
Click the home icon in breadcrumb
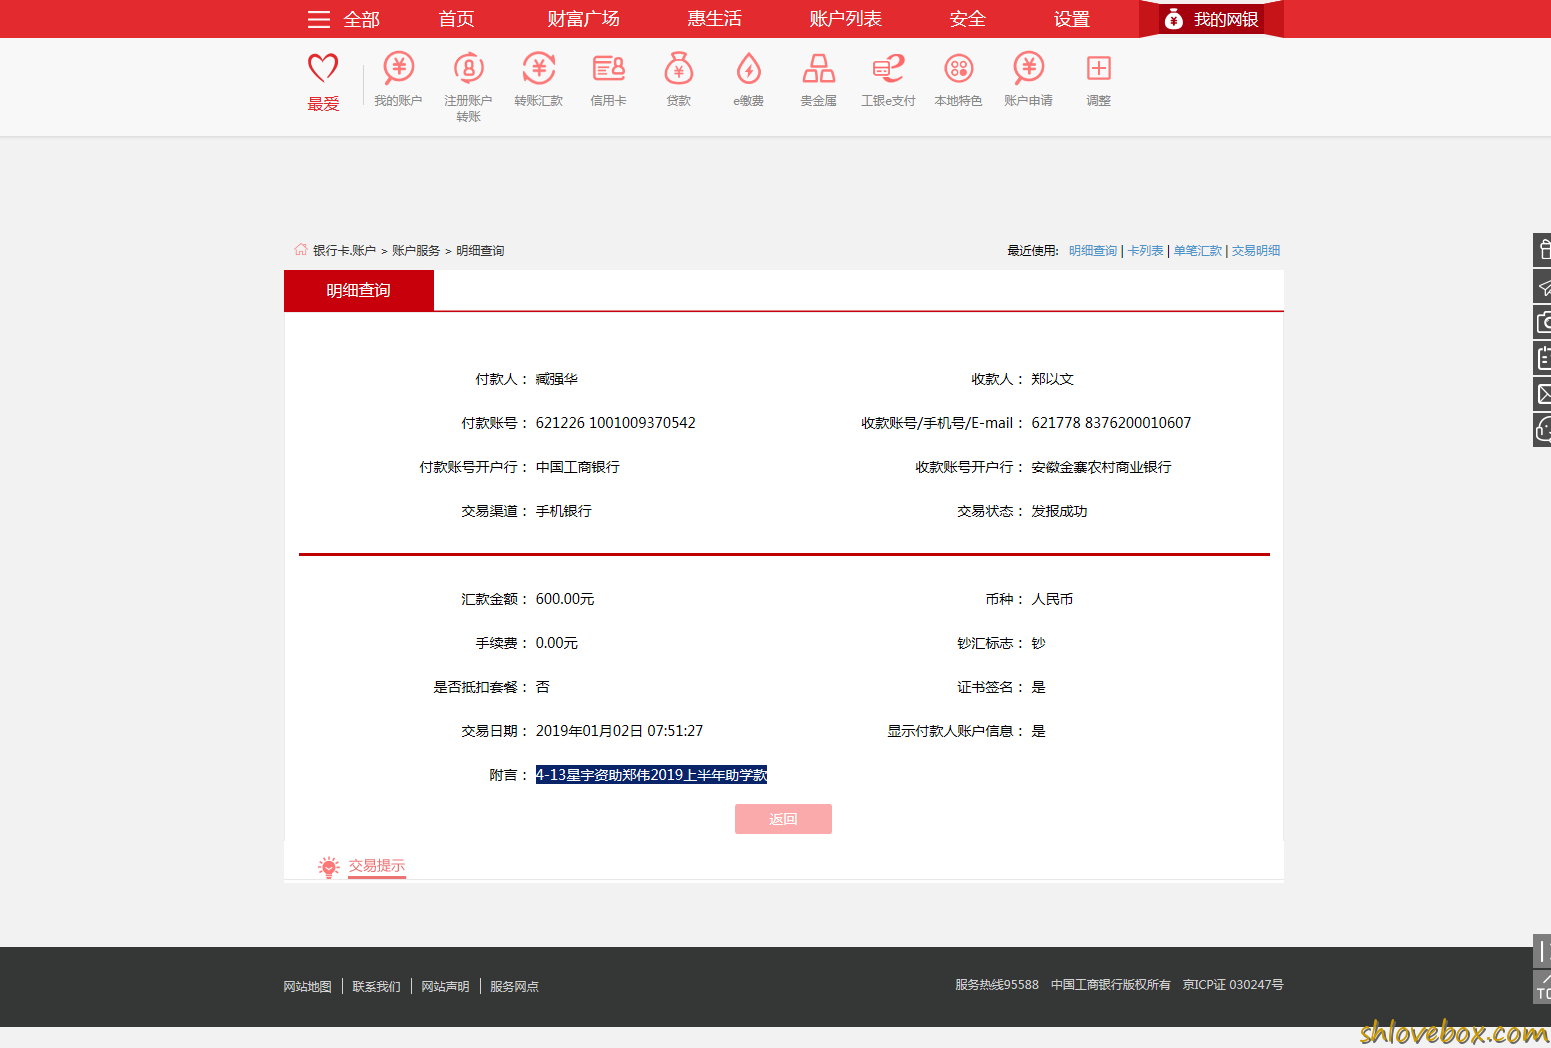coord(301,249)
